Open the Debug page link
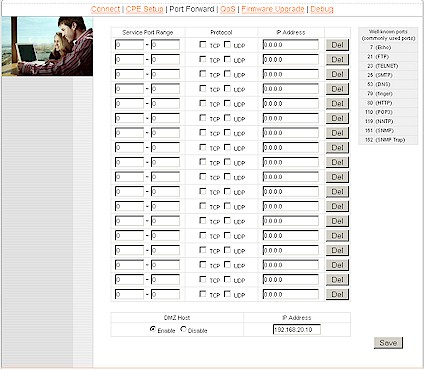425x370 pixels. coord(322,9)
